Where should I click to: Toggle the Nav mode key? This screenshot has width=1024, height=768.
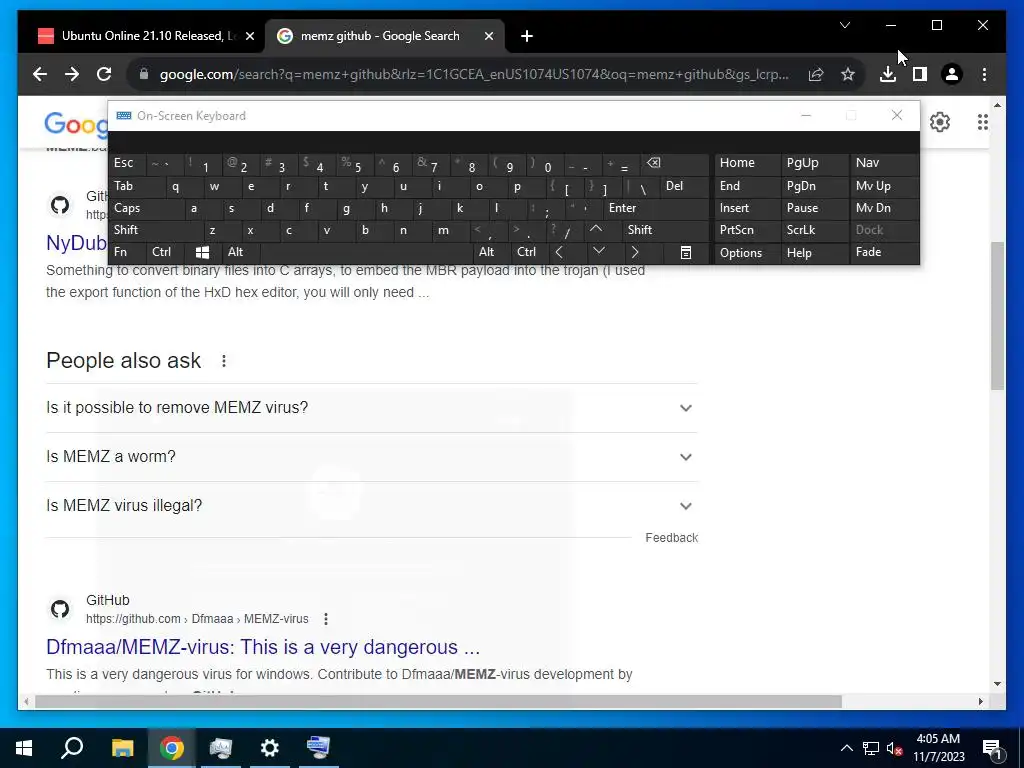point(884,163)
